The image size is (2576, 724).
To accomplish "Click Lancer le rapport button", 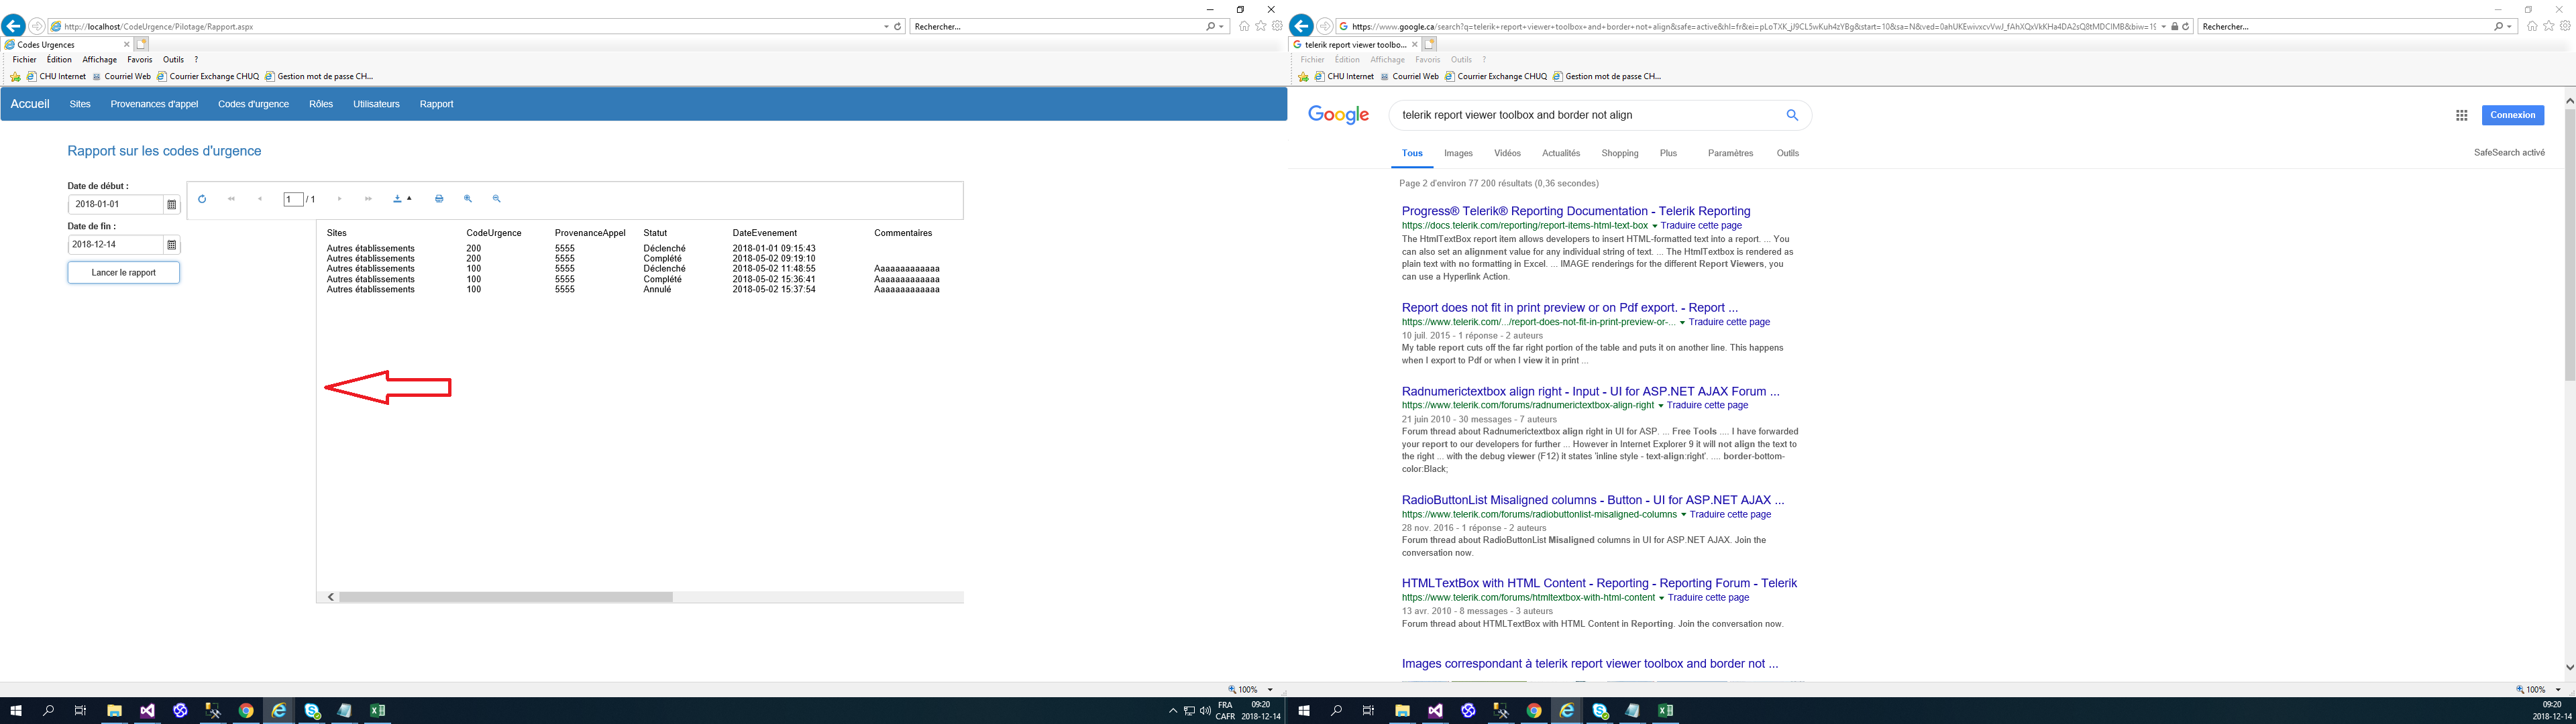I will coord(124,273).
